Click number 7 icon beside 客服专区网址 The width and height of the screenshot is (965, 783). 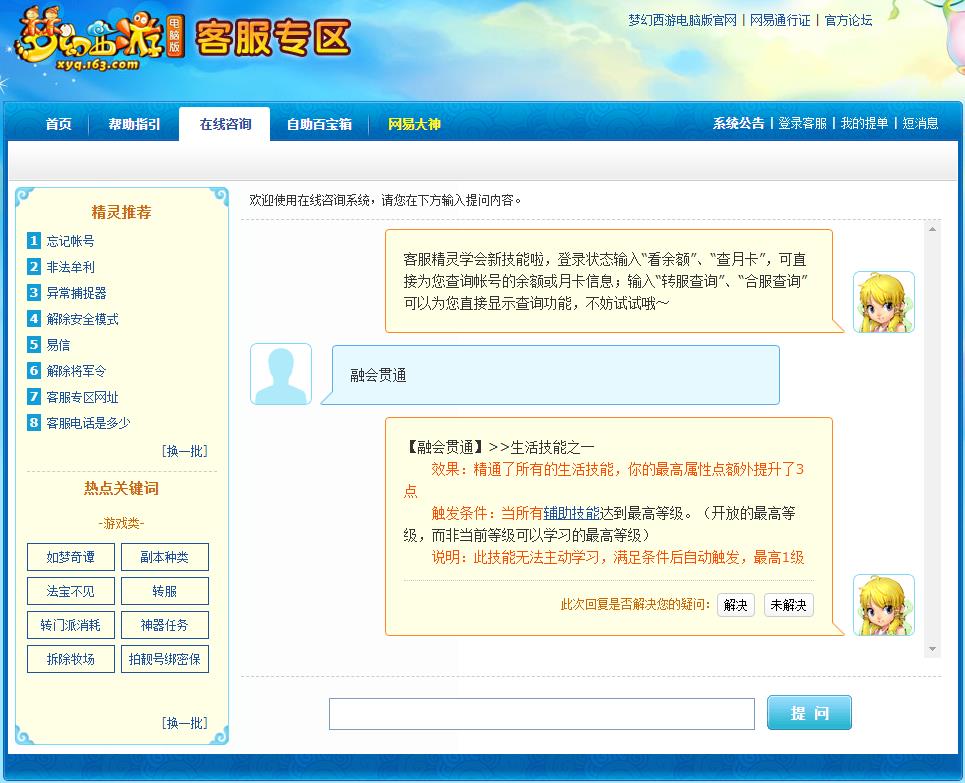[x=34, y=396]
